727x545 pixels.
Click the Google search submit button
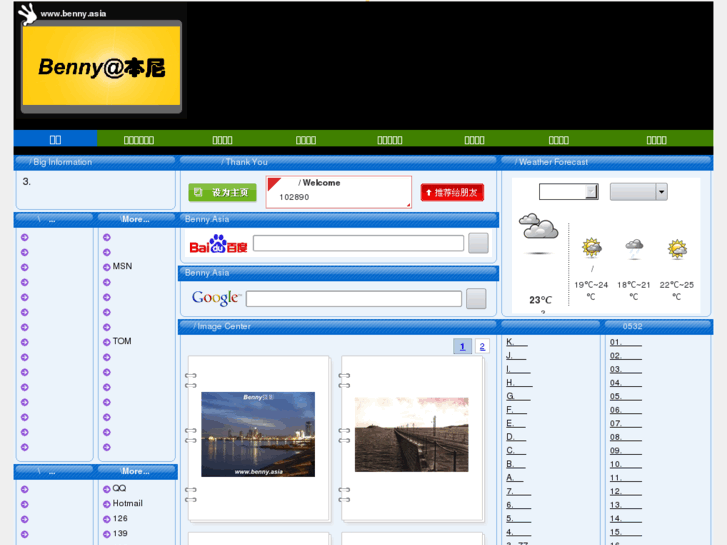pyautogui.click(x=476, y=298)
